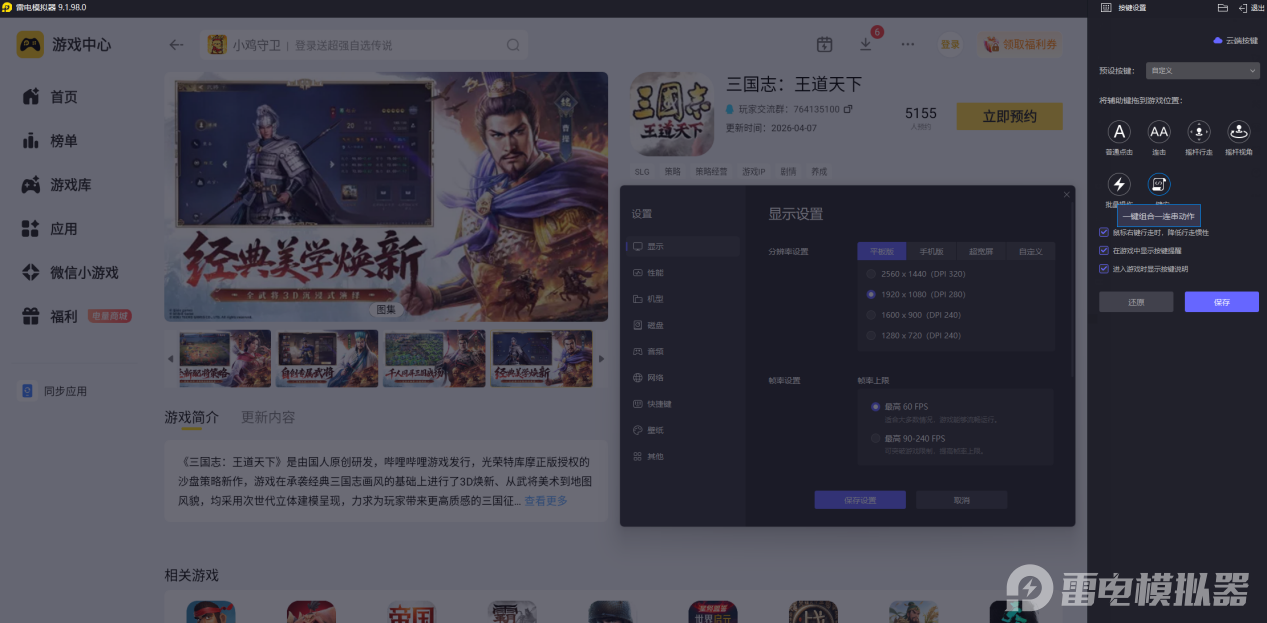Select the lightning bolt batch-operation key icon
Image resolution: width=1267 pixels, height=623 pixels.
1120,184
